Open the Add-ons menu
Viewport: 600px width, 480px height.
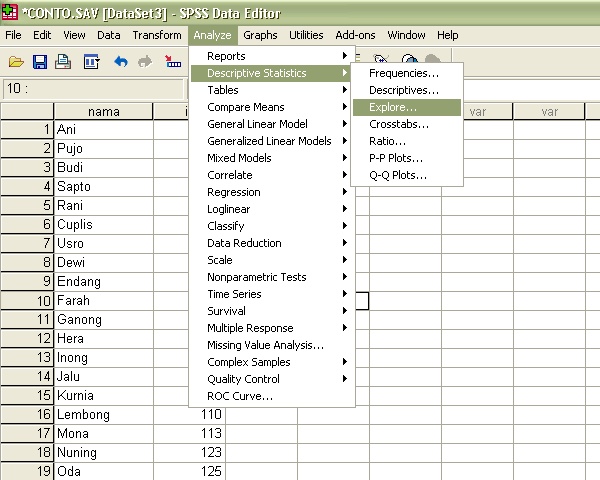[x=355, y=35]
